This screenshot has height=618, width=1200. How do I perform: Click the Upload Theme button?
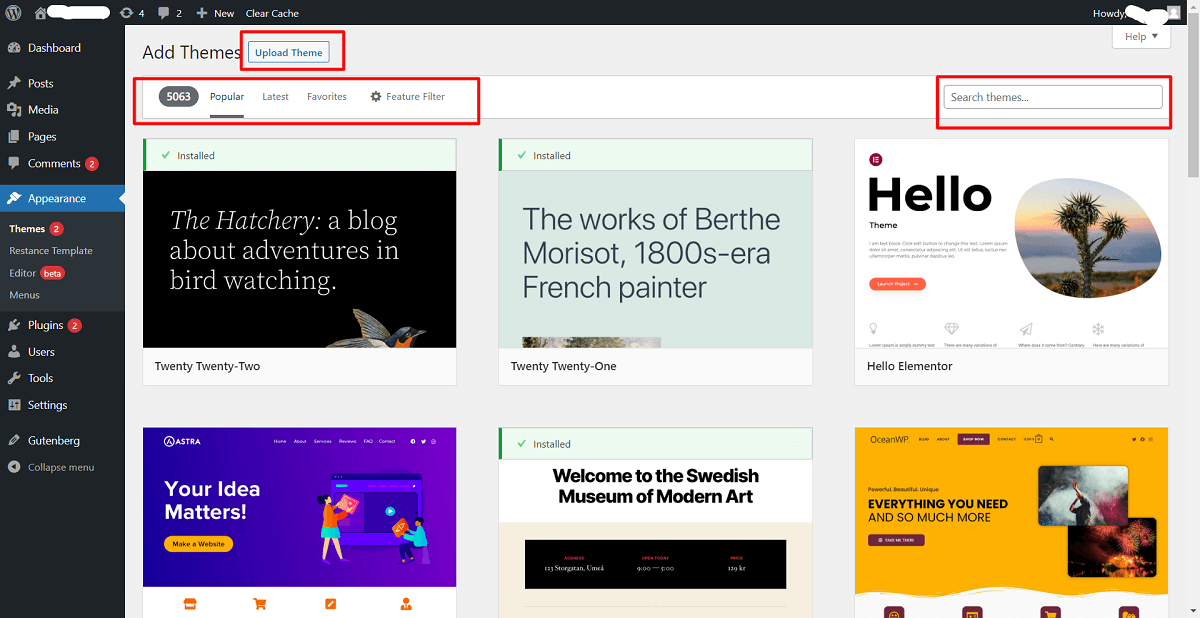(x=288, y=52)
